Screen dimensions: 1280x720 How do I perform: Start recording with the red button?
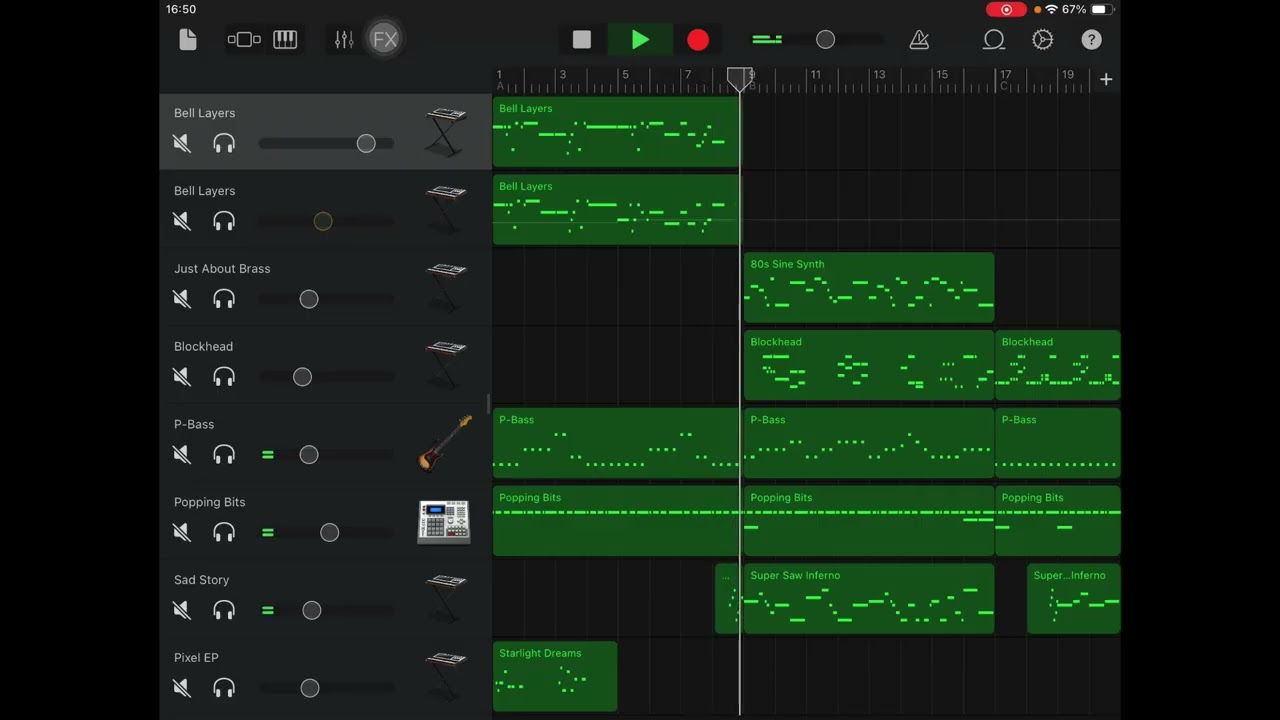coord(698,40)
